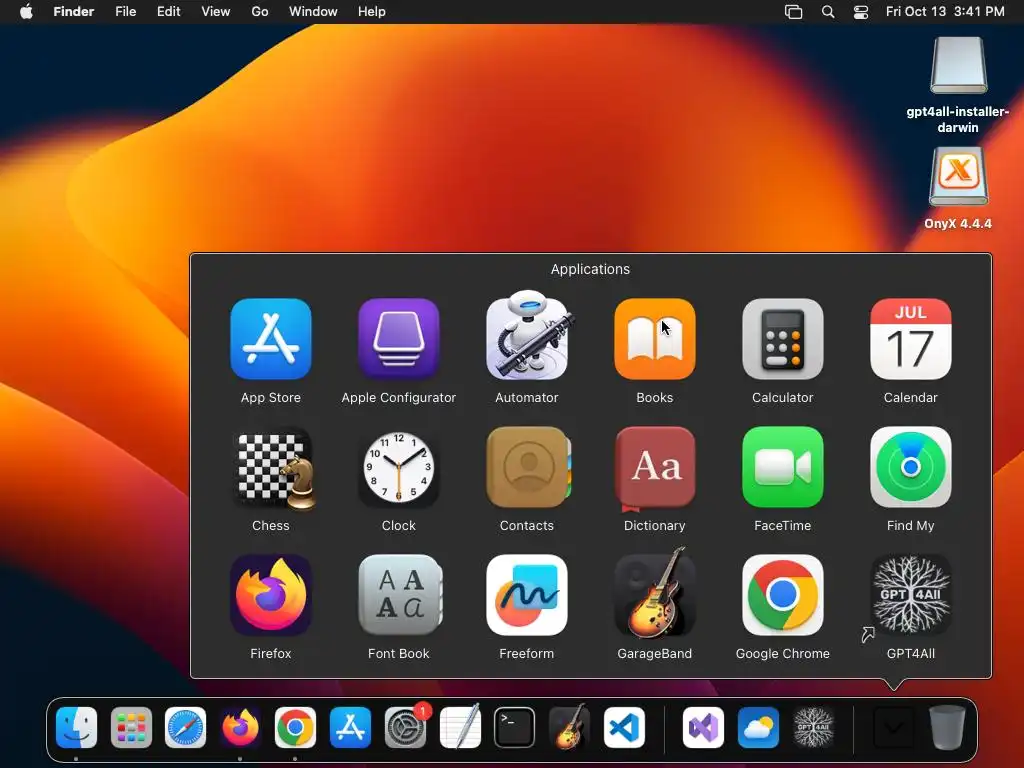
Task: Open Control Center in the menu bar
Action: 861,12
